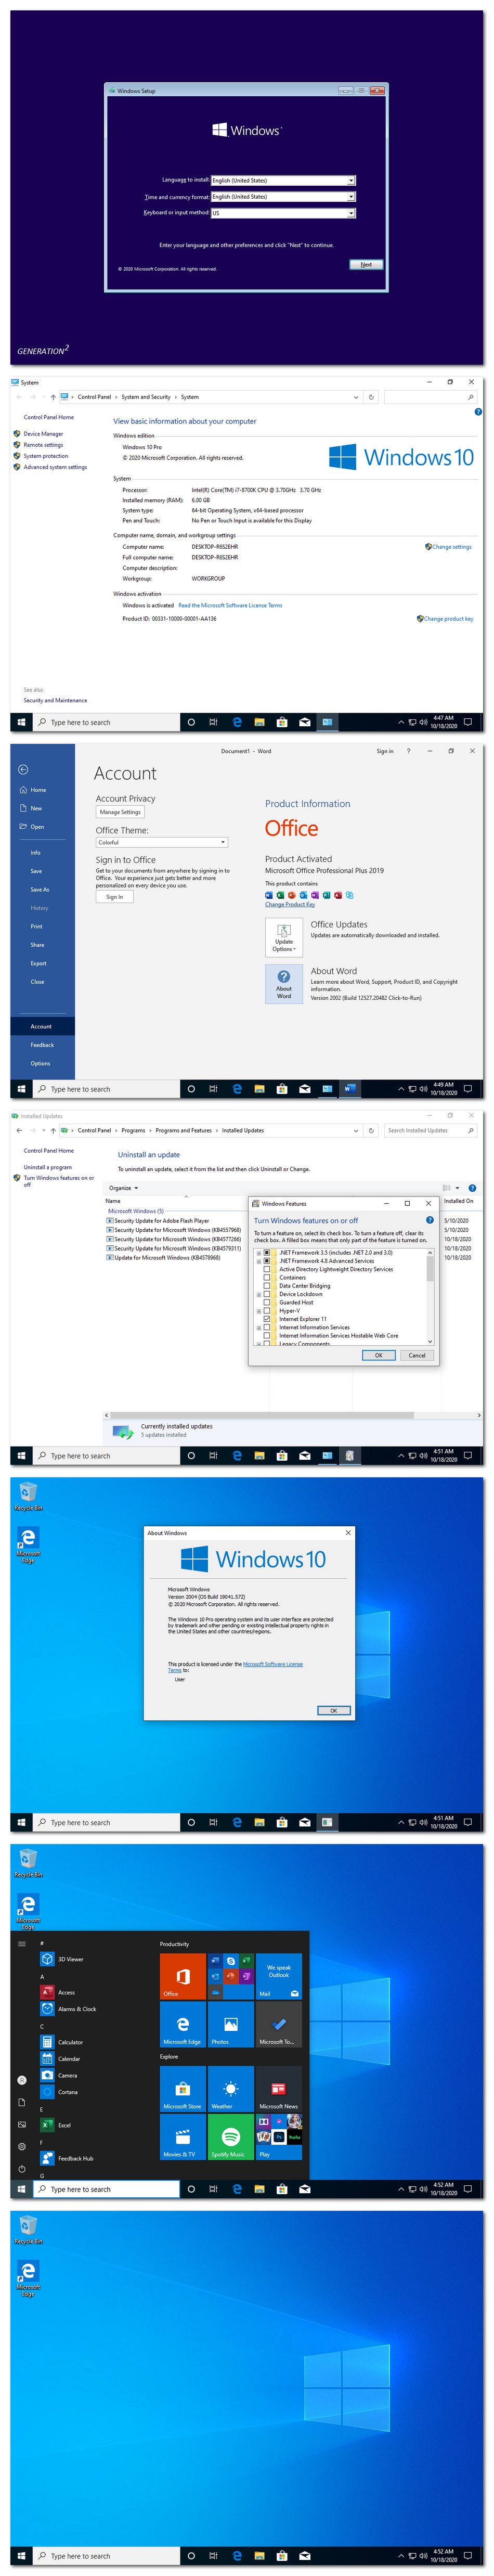The height and width of the screenshot is (2576, 494).
Task: Enable the Containers feature checkbox
Action: (266, 1277)
